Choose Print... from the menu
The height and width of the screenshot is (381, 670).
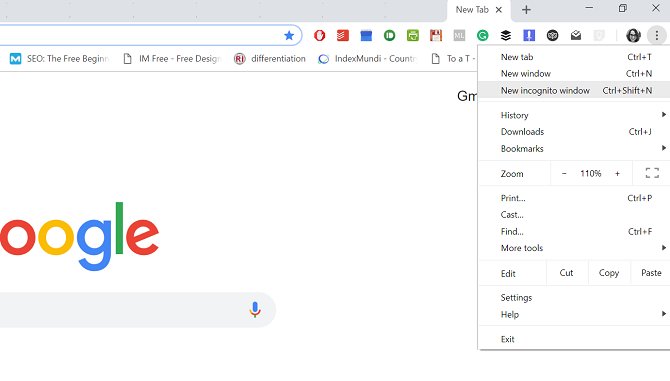[574, 198]
